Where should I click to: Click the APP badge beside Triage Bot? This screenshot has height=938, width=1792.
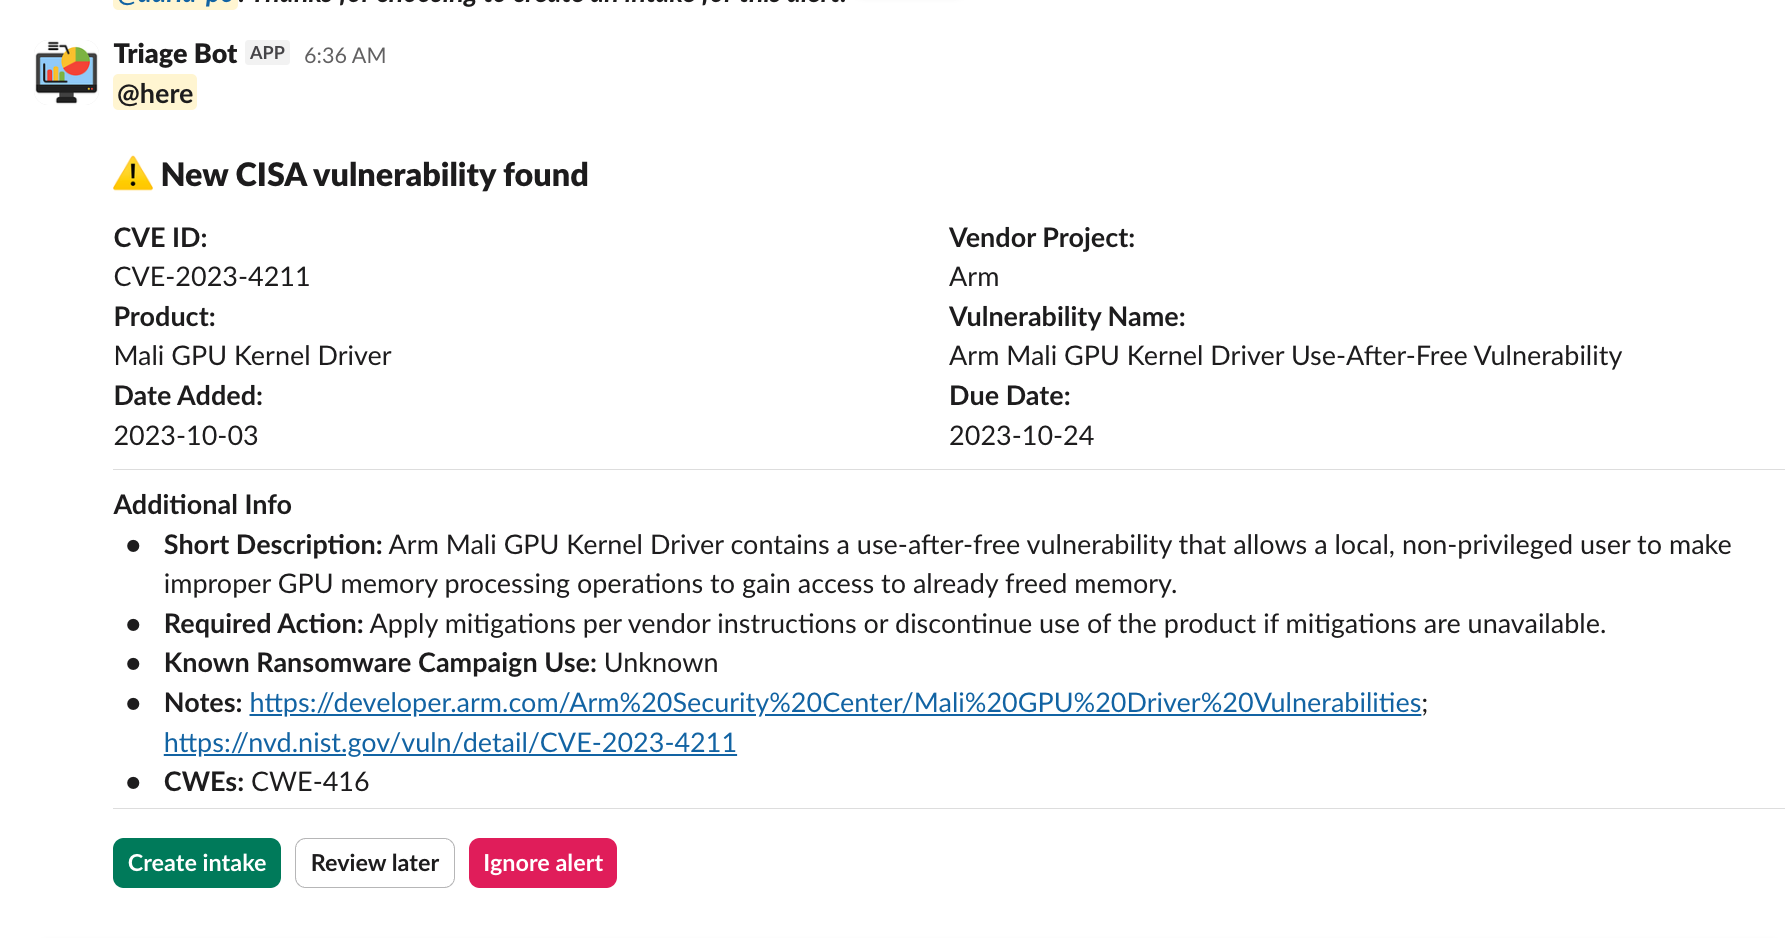coord(267,53)
